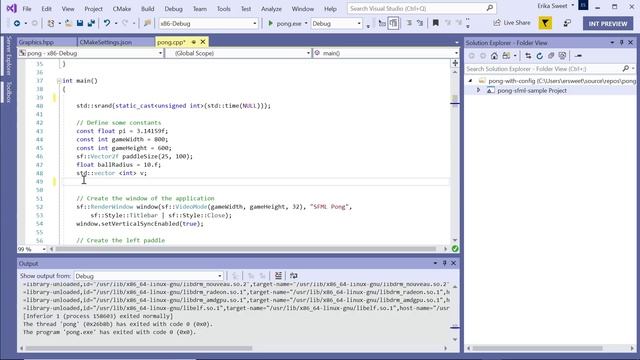Screen dimensions: 640x360
Task: Click the Solution Explorer properties wrench icon
Action: point(578,56)
